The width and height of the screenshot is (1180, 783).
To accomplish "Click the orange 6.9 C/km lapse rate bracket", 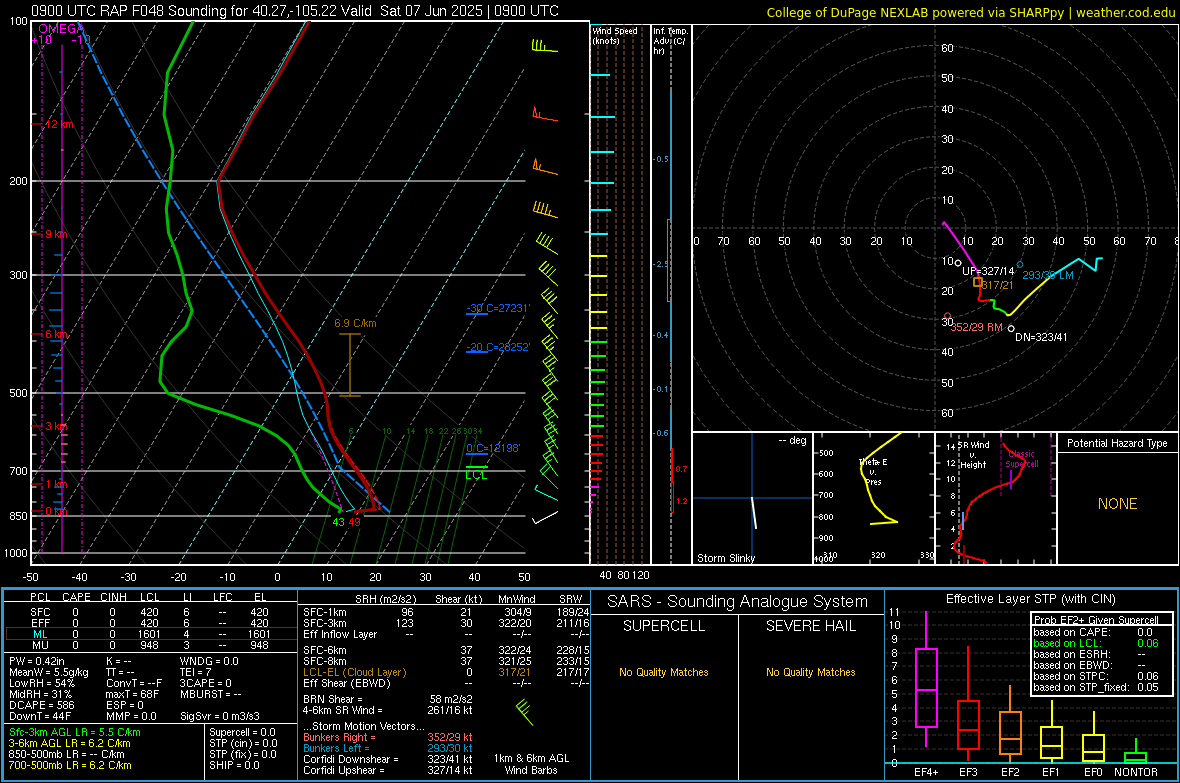I will coord(350,364).
